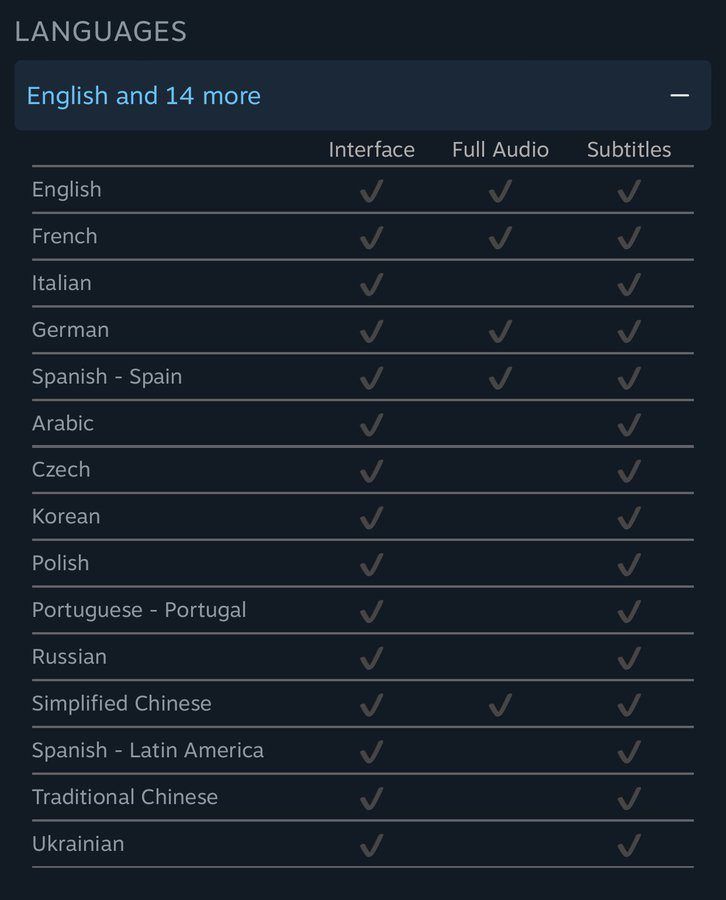The height and width of the screenshot is (900, 726).
Task: Click the Full Audio column header
Action: click(x=500, y=150)
